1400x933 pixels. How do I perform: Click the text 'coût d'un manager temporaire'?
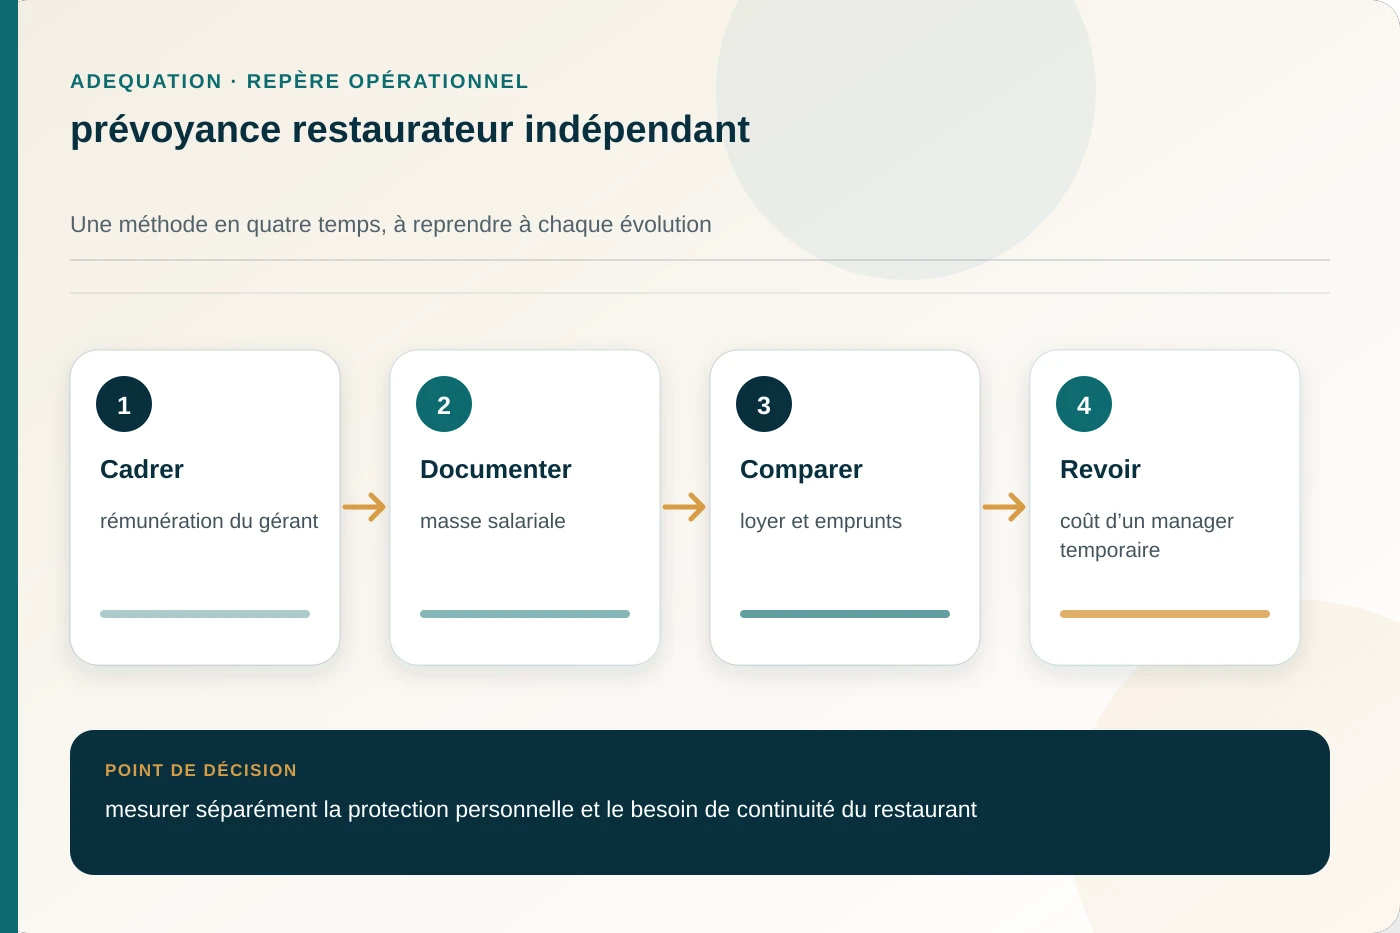click(1147, 536)
